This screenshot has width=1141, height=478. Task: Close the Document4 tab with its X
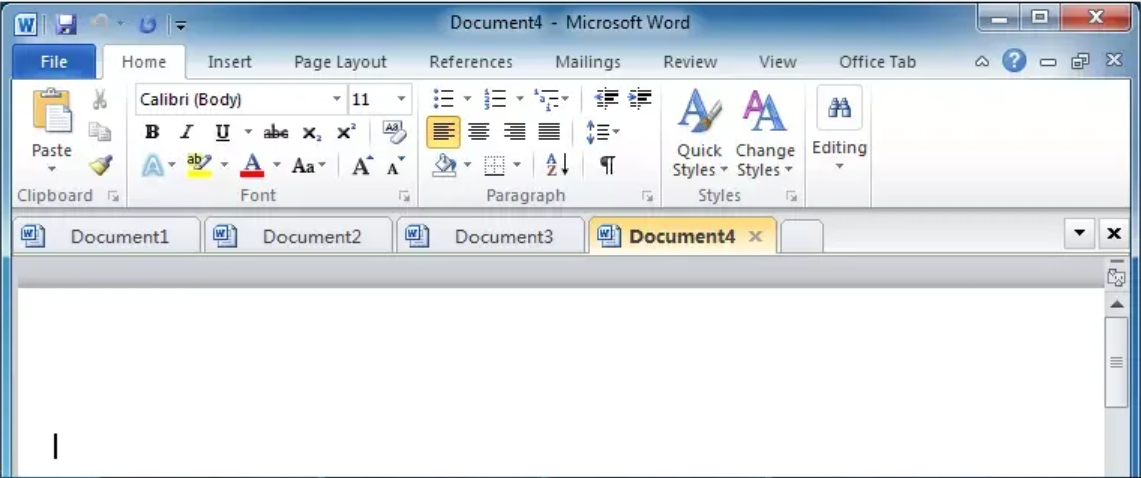[755, 236]
